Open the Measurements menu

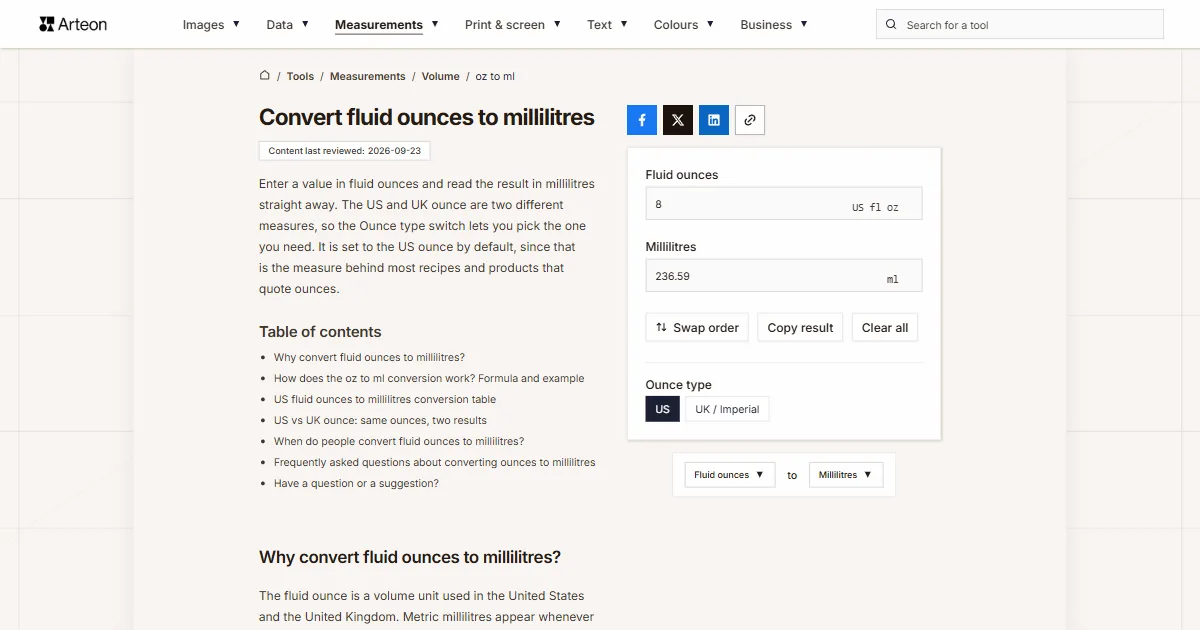[x=387, y=25]
